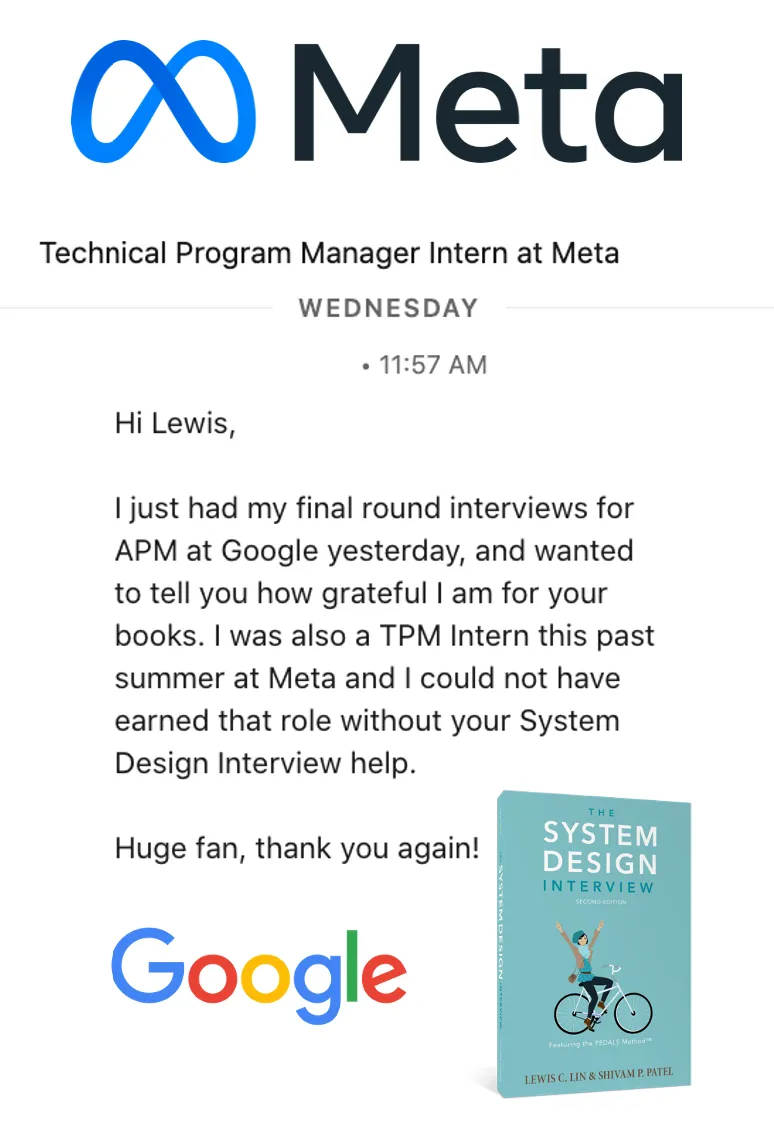
Task: Click the "Hi Lewis," greeting line
Action: coord(175,423)
